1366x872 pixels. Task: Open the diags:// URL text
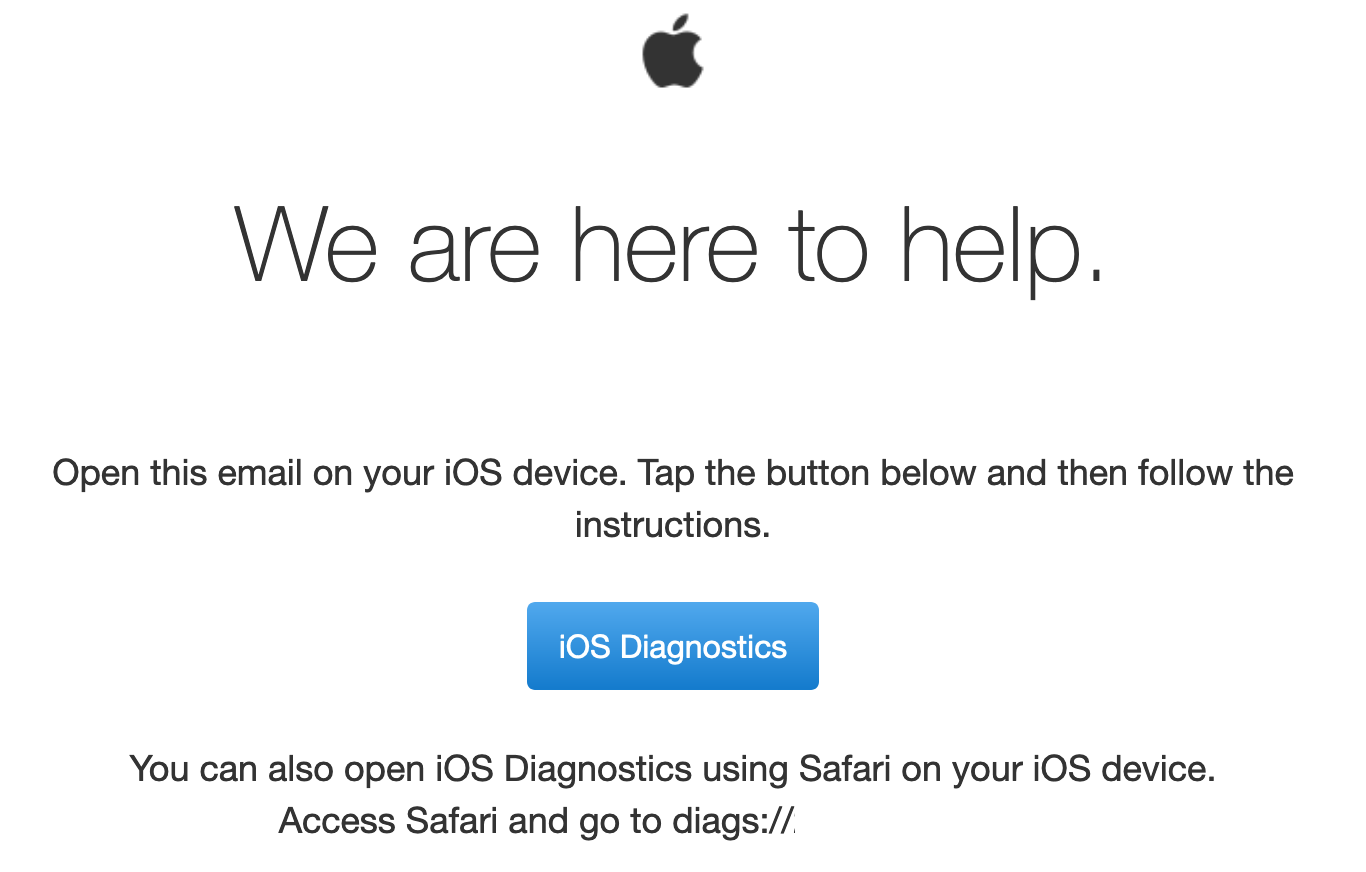click(x=733, y=821)
